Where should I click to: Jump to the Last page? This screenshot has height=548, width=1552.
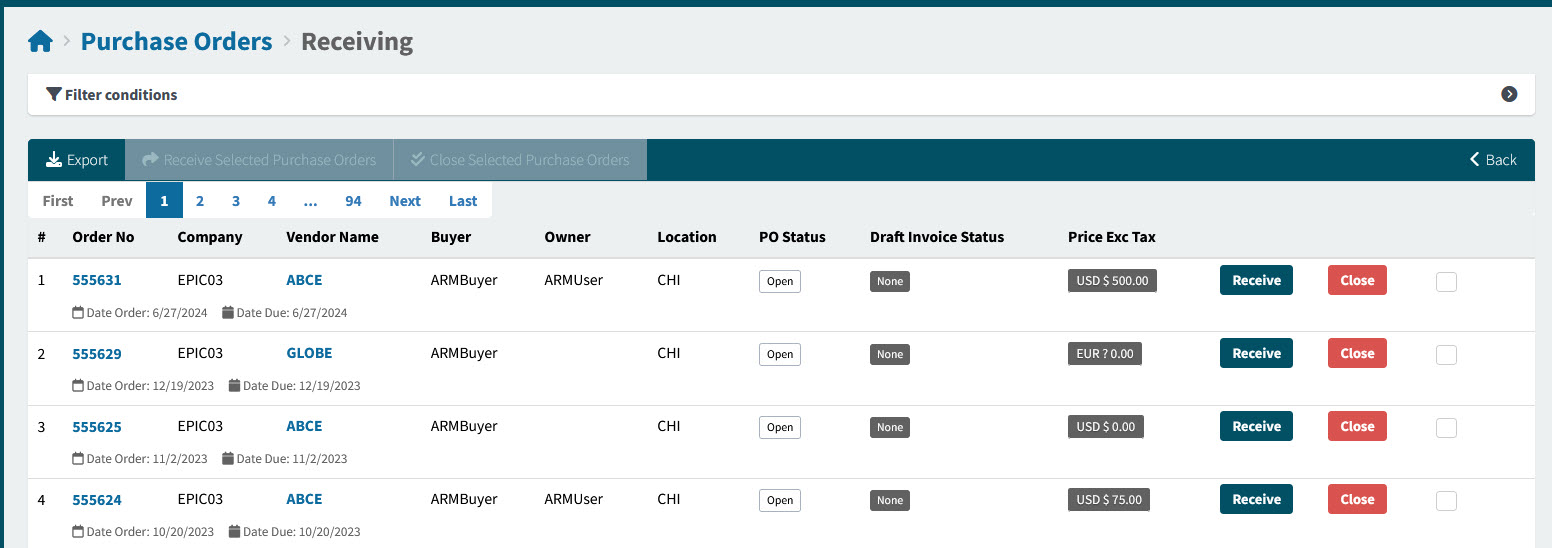click(x=463, y=201)
